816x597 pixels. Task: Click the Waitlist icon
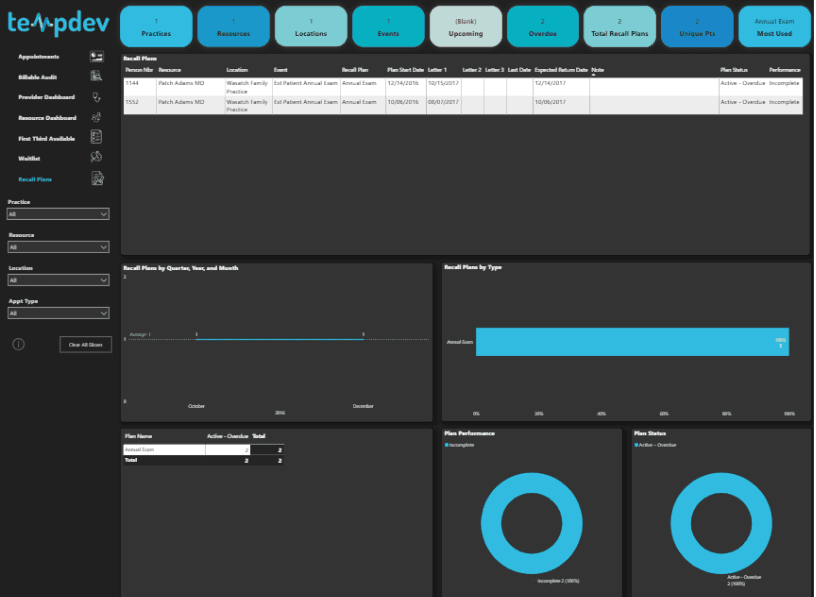pyautogui.click(x=96, y=158)
